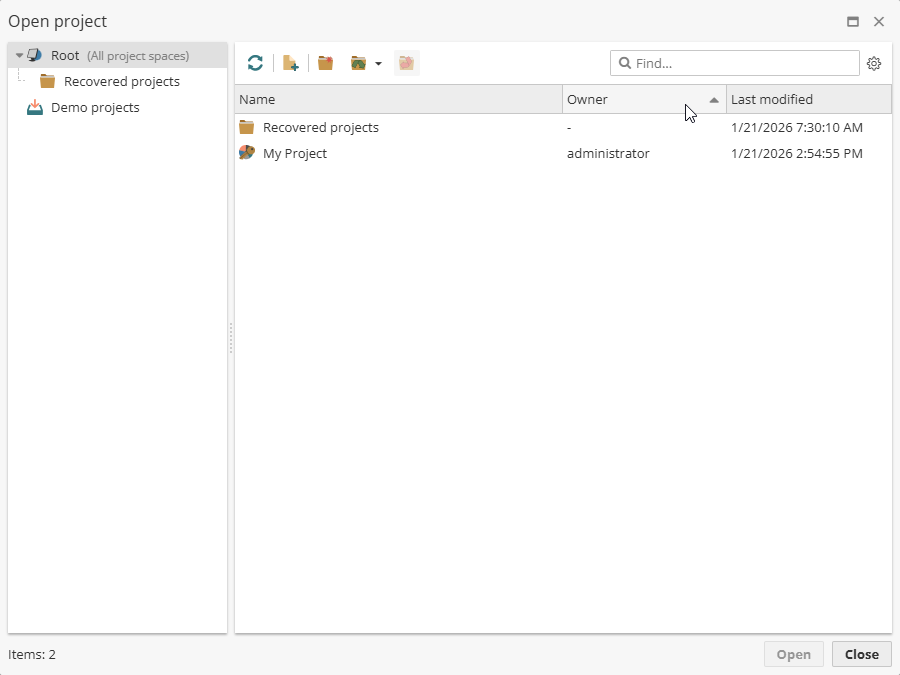Collapse the Root tree node

[x=17, y=55]
